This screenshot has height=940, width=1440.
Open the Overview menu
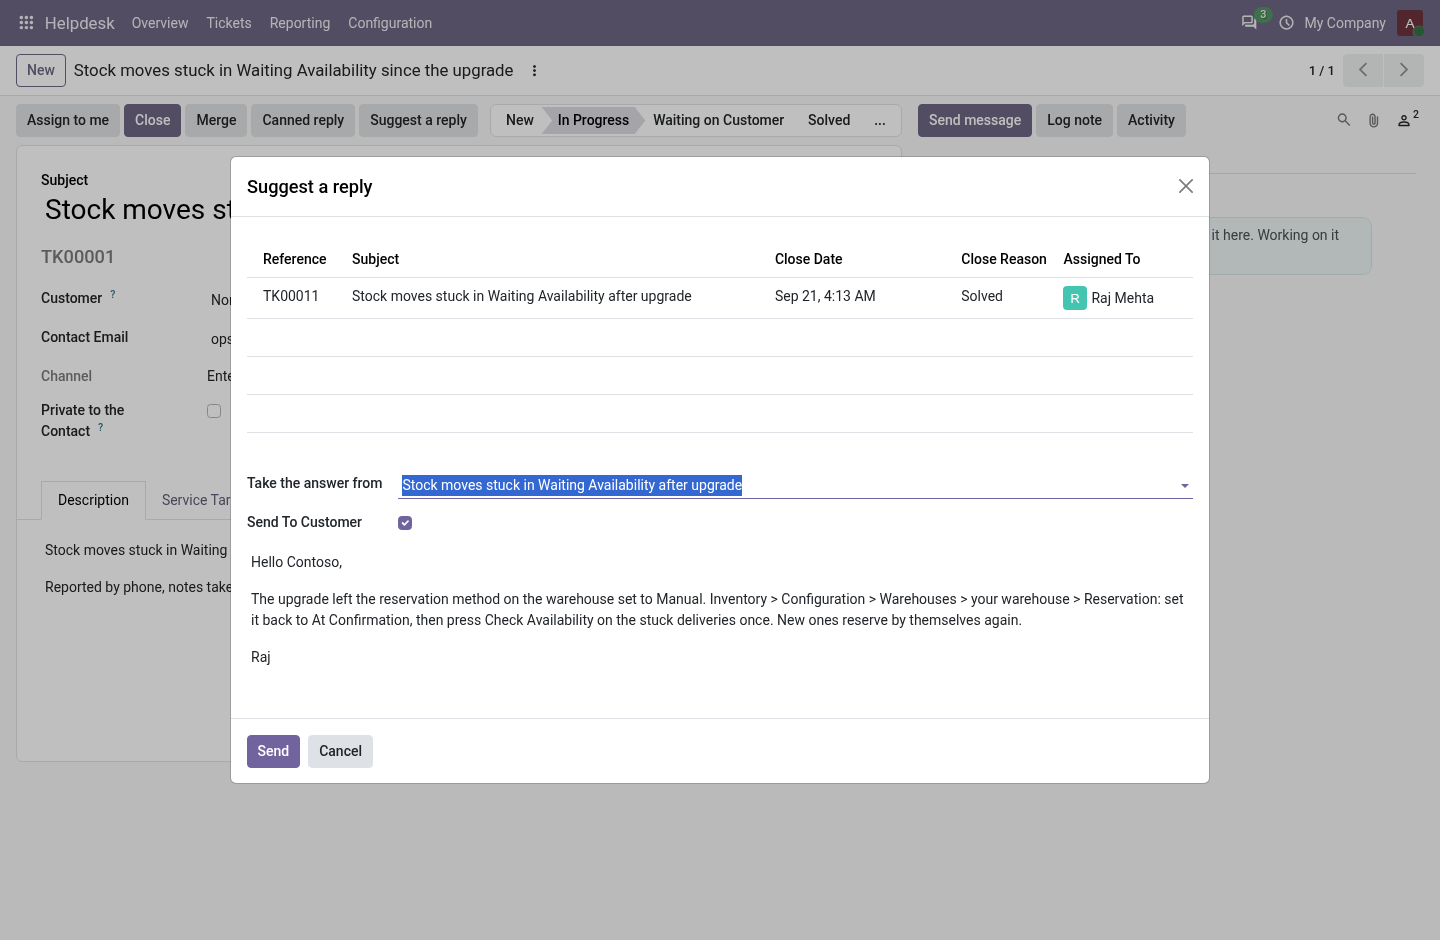pyautogui.click(x=160, y=23)
